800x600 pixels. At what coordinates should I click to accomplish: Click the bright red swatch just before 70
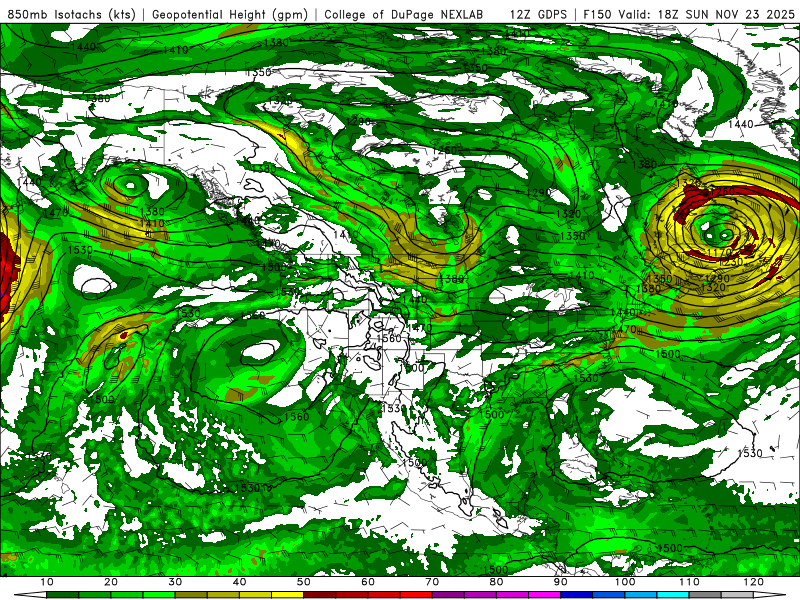(x=416, y=595)
